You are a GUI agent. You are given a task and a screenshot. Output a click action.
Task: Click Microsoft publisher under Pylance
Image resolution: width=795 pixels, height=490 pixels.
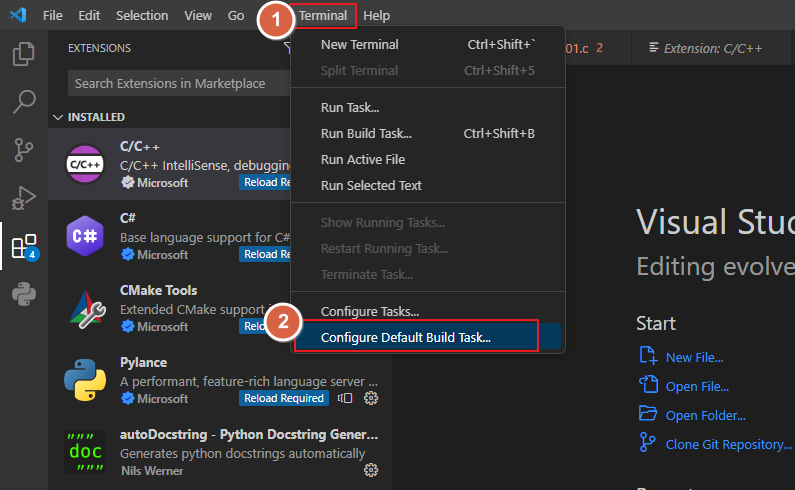coord(162,399)
